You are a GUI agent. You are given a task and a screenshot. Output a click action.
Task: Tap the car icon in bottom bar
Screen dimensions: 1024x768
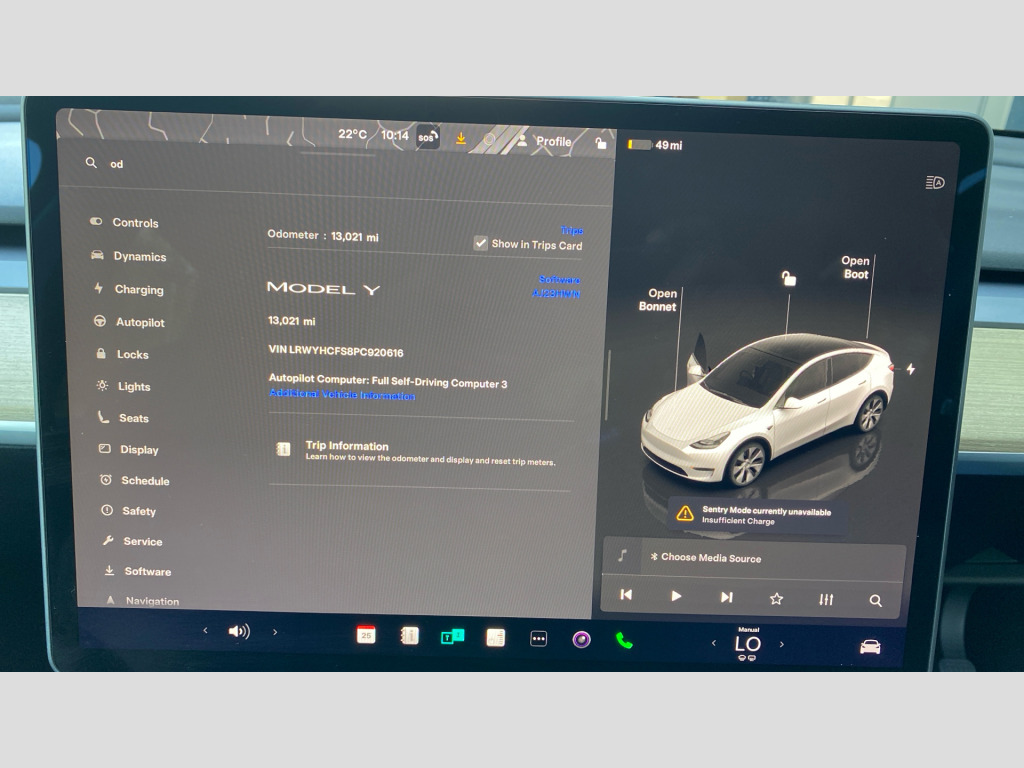point(871,647)
